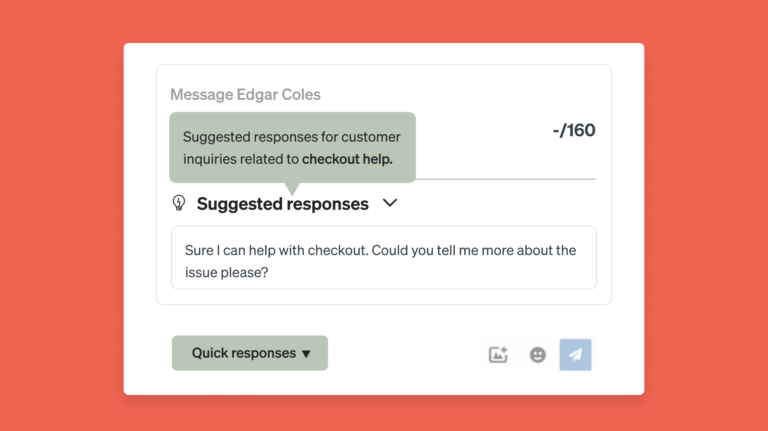
Task: Collapse Suggested responses using the chevron
Action: 390,203
